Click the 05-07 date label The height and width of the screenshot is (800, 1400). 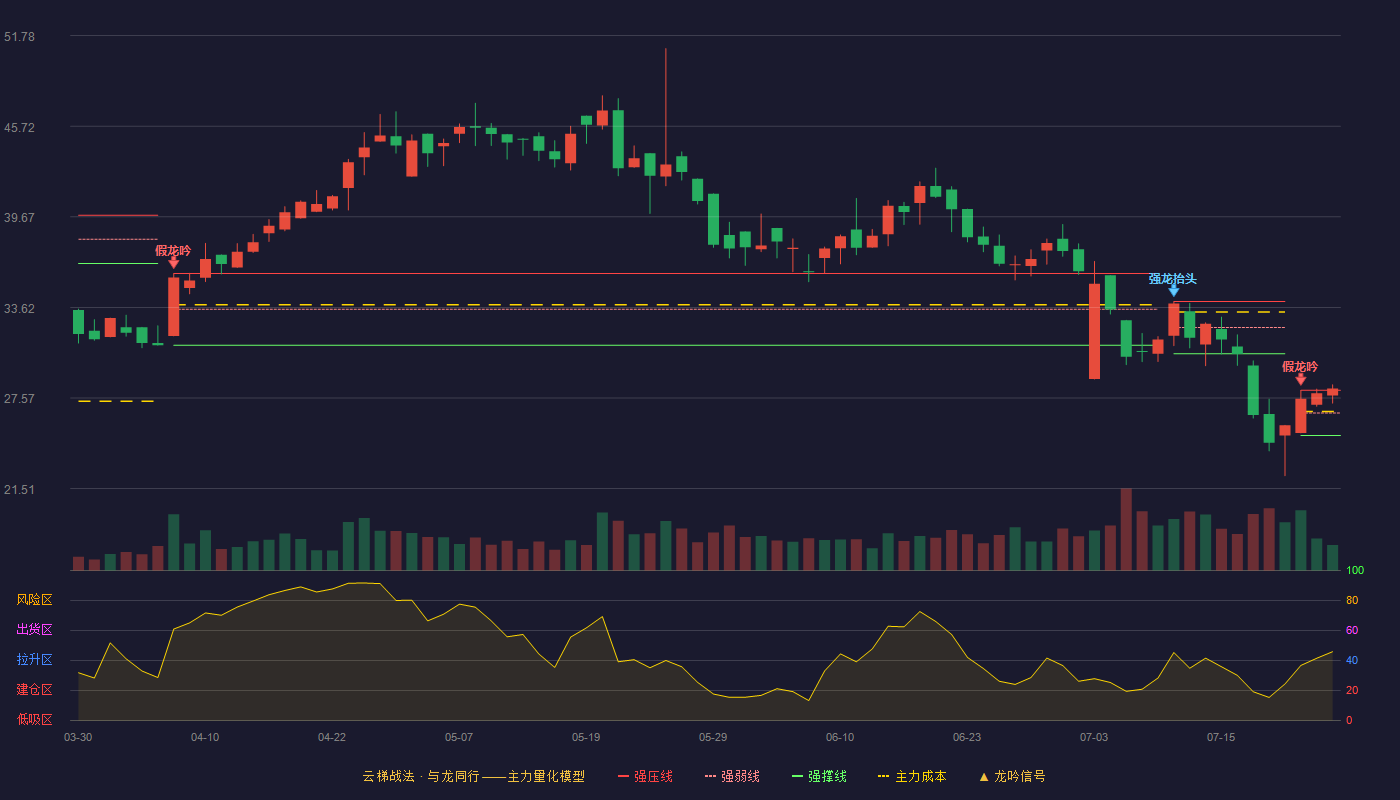(x=459, y=737)
